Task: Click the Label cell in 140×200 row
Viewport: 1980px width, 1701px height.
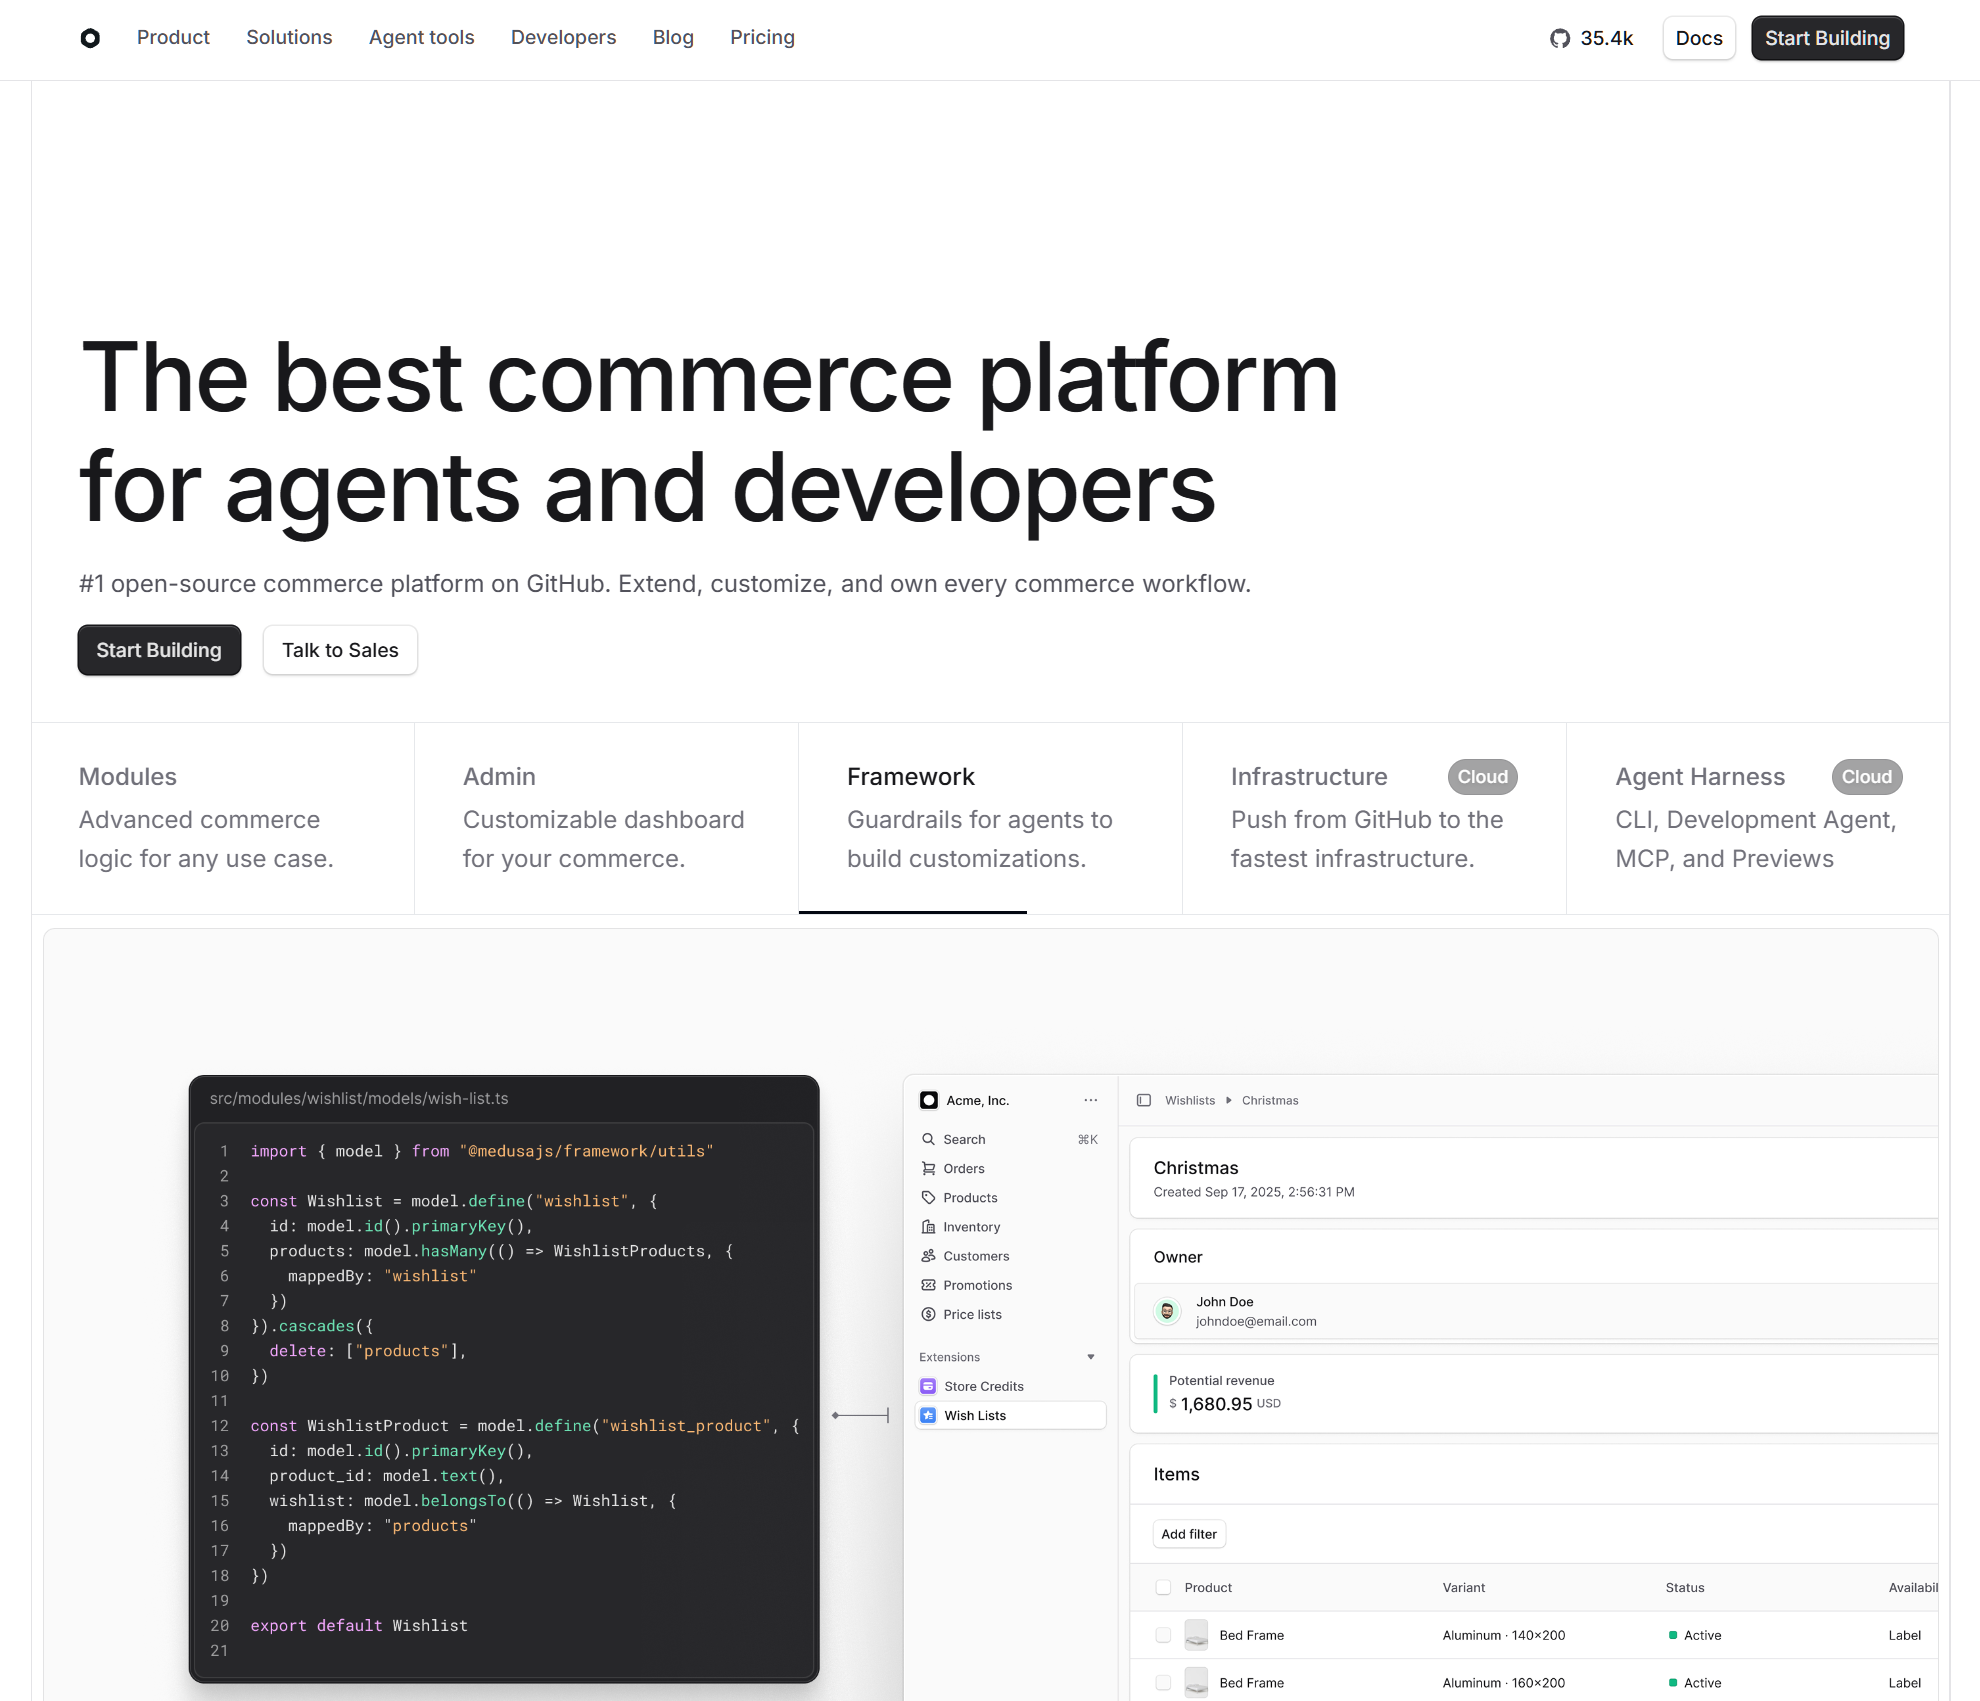Action: [1905, 1635]
